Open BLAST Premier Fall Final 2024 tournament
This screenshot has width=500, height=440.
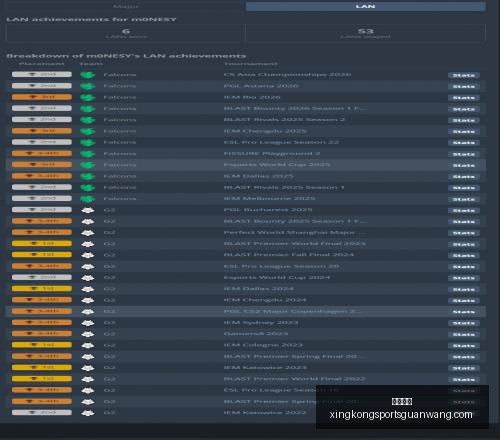tap(289, 255)
